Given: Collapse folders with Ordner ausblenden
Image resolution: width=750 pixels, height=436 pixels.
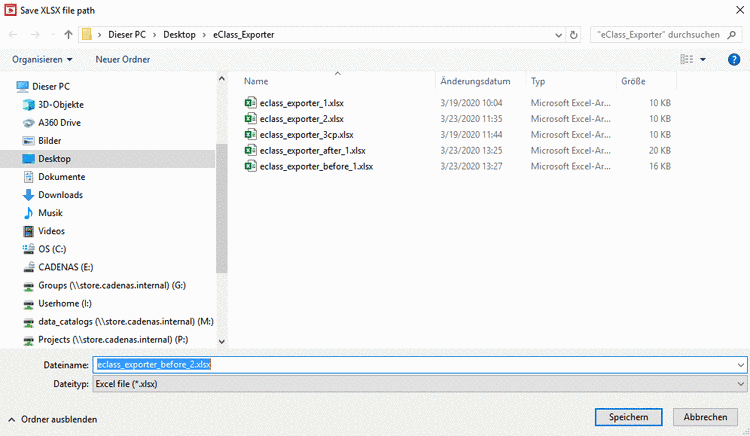Looking at the screenshot, I should [x=53, y=419].
